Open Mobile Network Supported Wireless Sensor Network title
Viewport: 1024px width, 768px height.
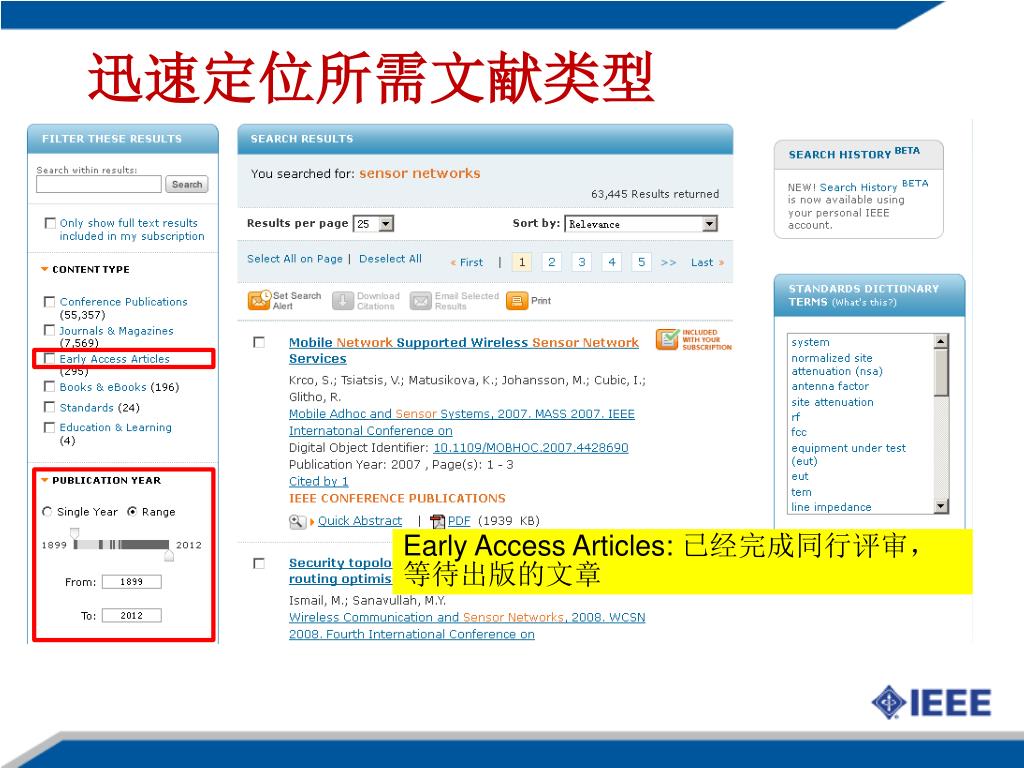[x=464, y=350]
